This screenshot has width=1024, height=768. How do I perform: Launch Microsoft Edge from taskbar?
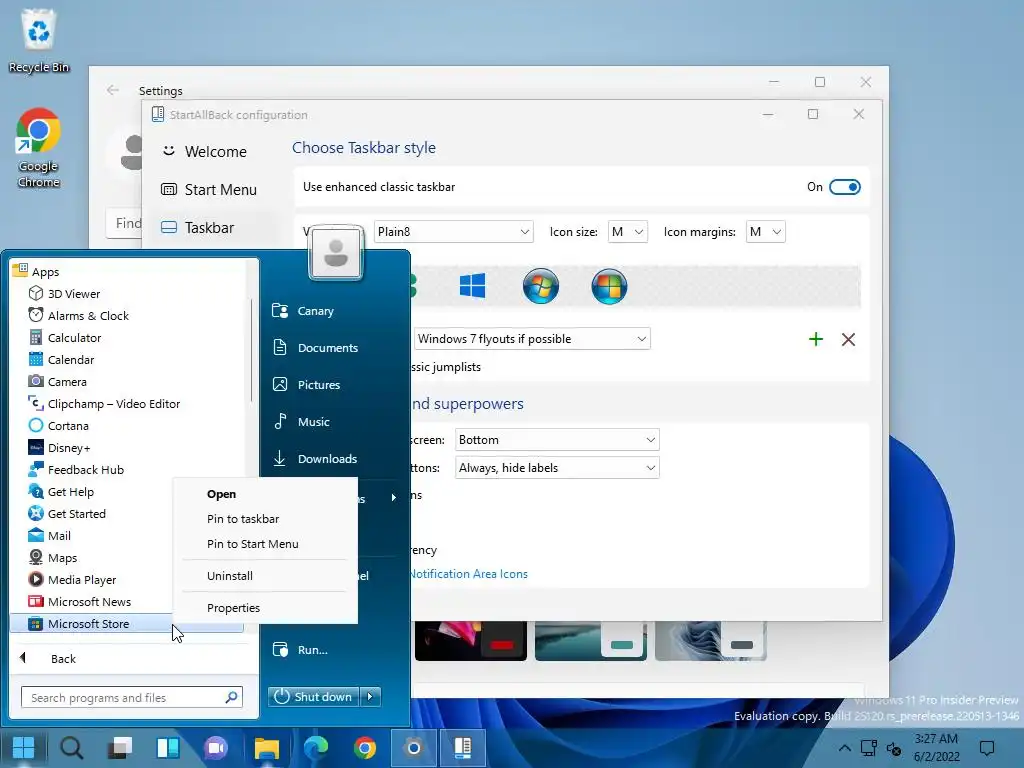pyautogui.click(x=315, y=748)
